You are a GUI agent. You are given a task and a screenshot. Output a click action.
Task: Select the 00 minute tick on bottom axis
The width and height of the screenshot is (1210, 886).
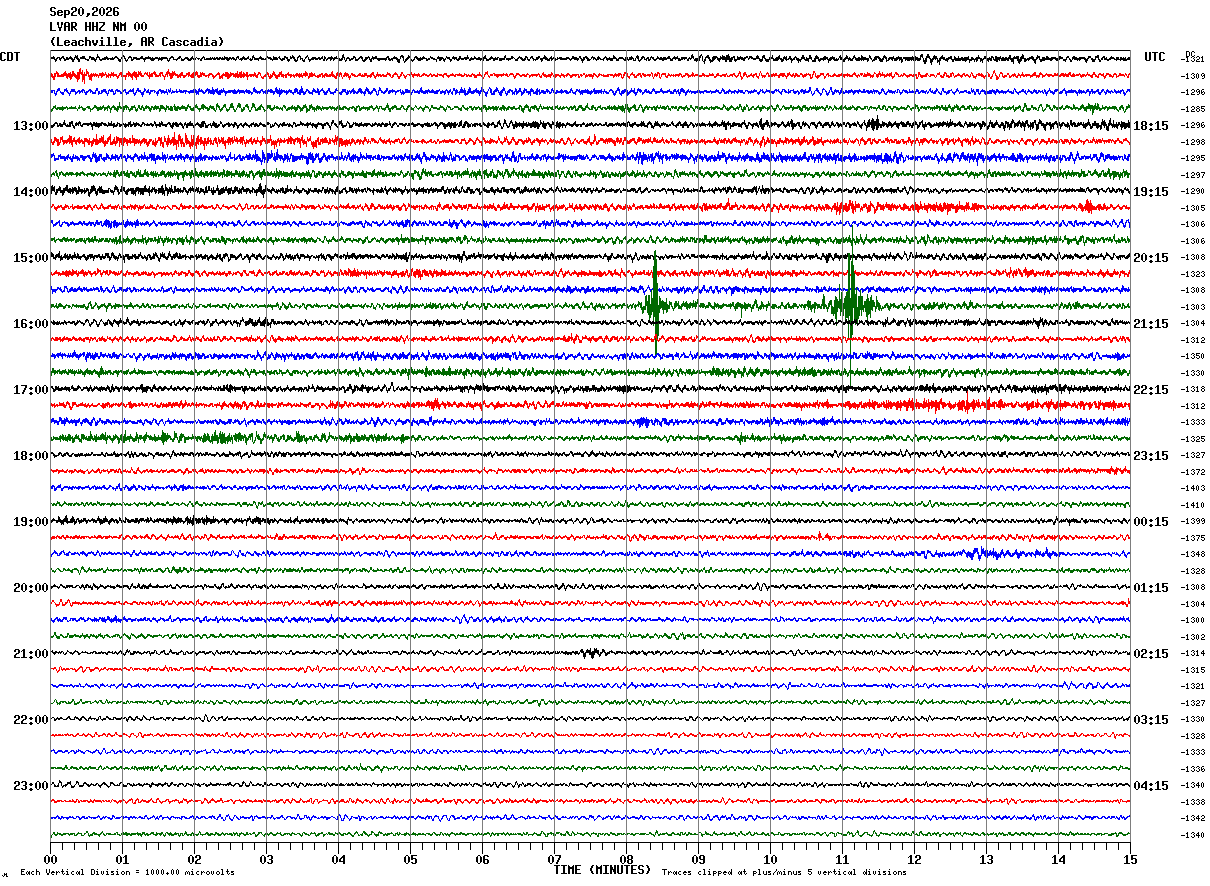(x=50, y=859)
